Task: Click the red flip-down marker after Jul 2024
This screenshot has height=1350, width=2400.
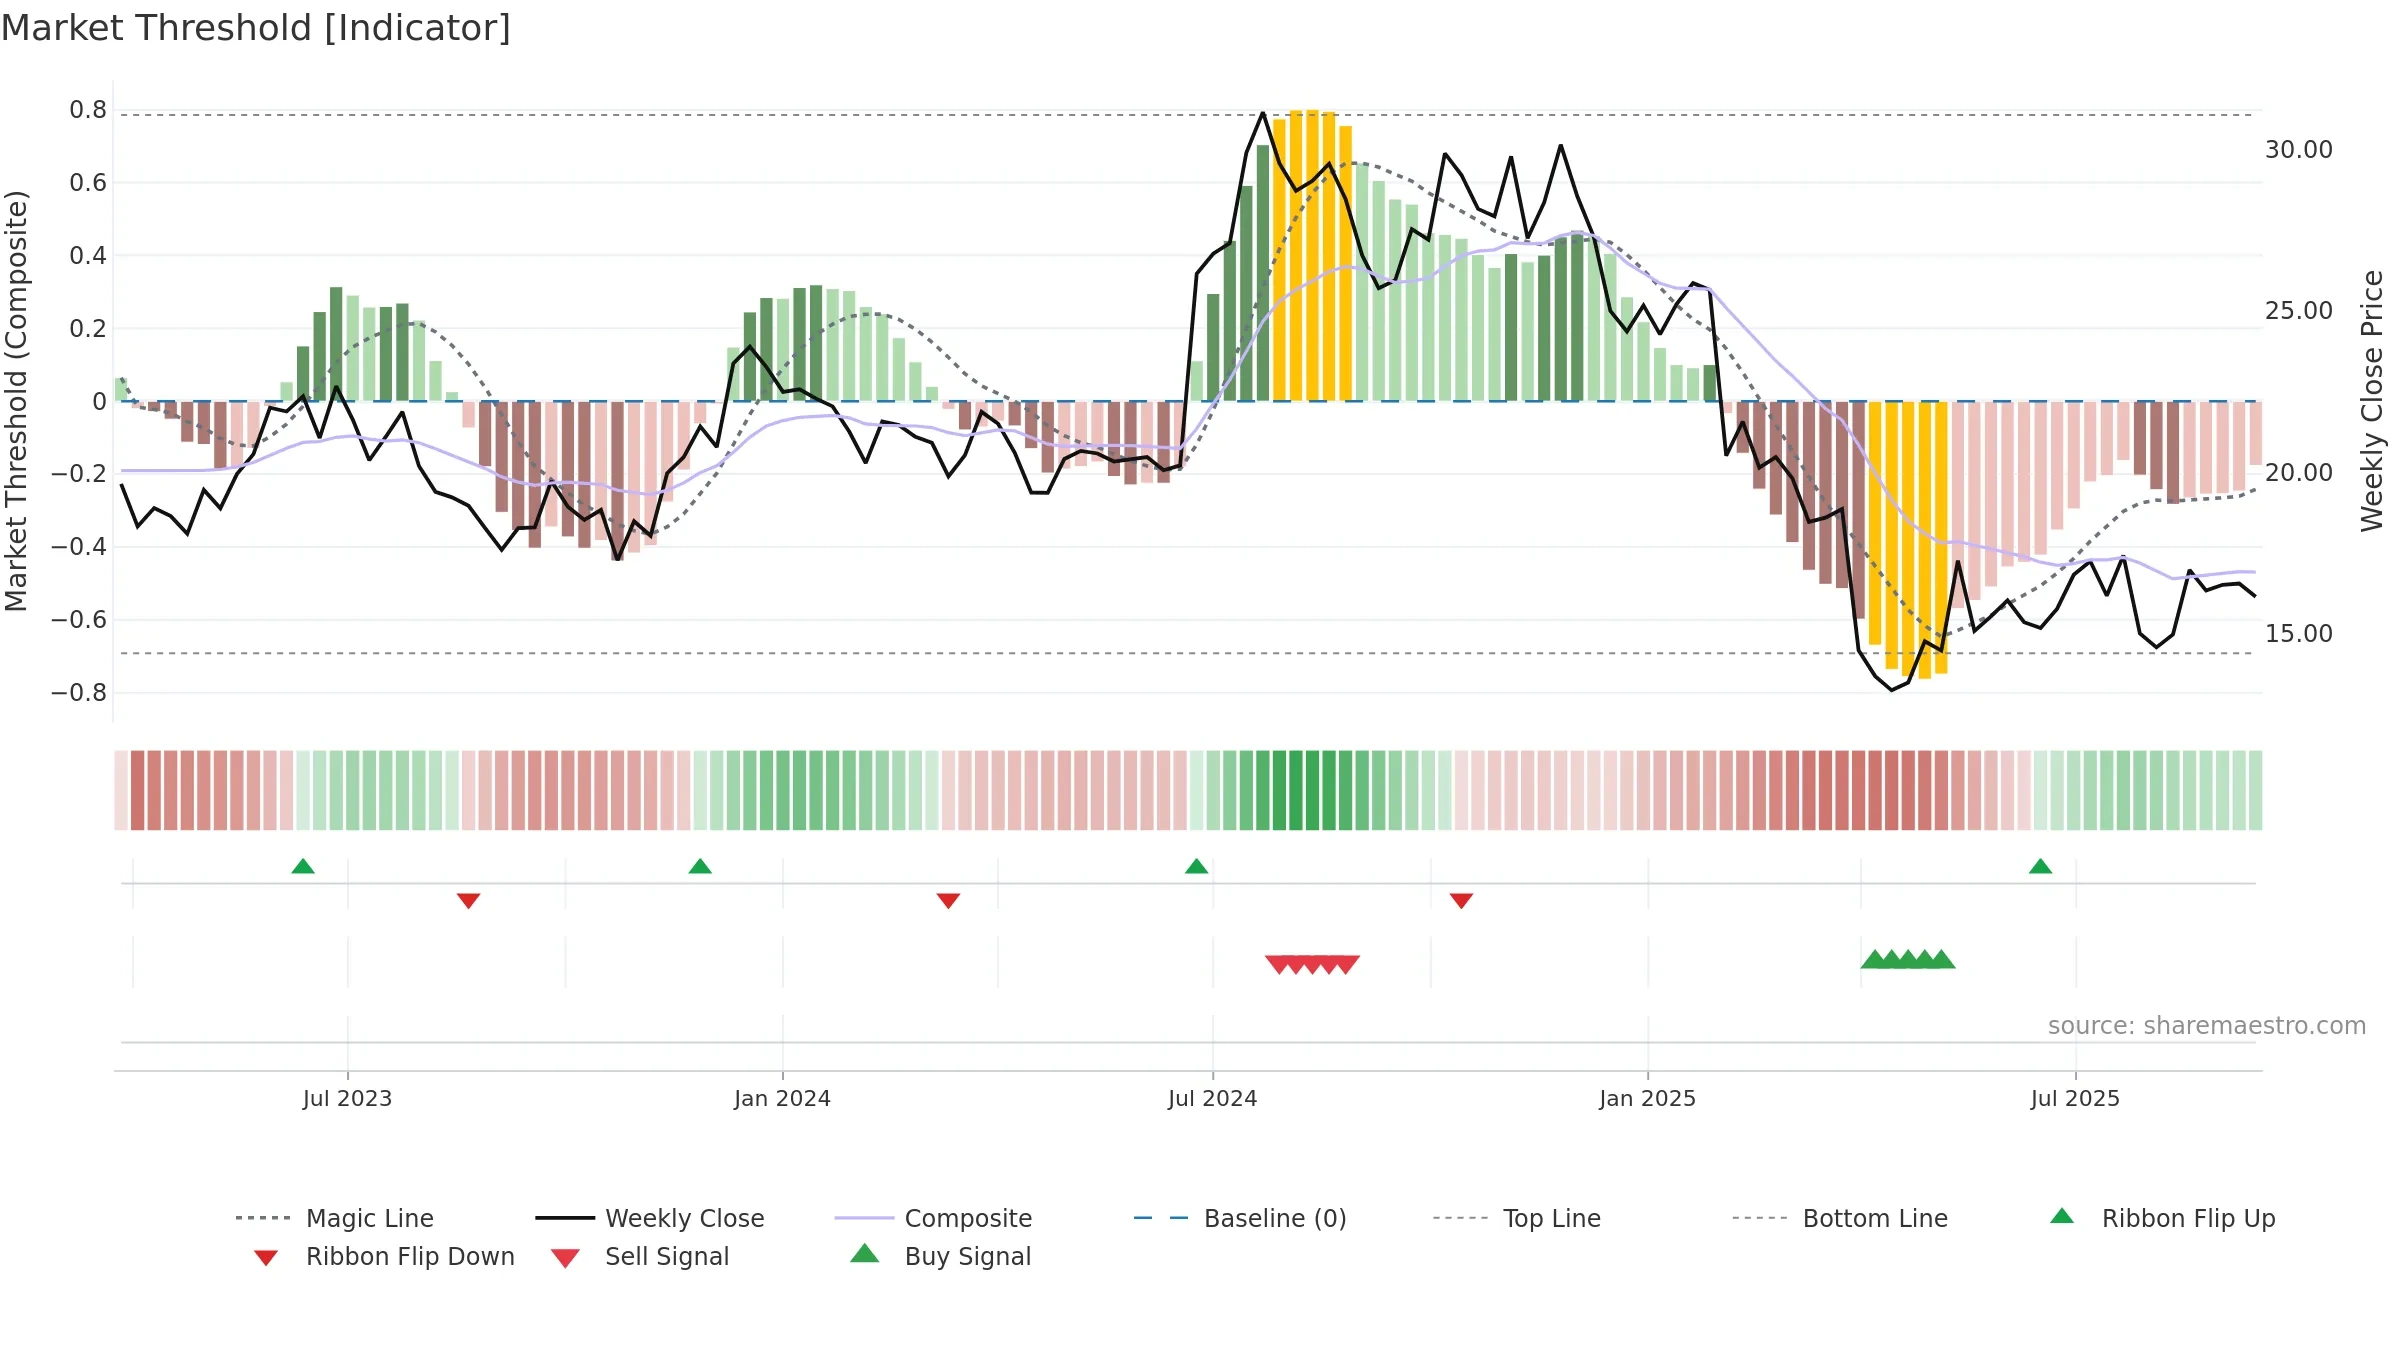Action: 1461,901
